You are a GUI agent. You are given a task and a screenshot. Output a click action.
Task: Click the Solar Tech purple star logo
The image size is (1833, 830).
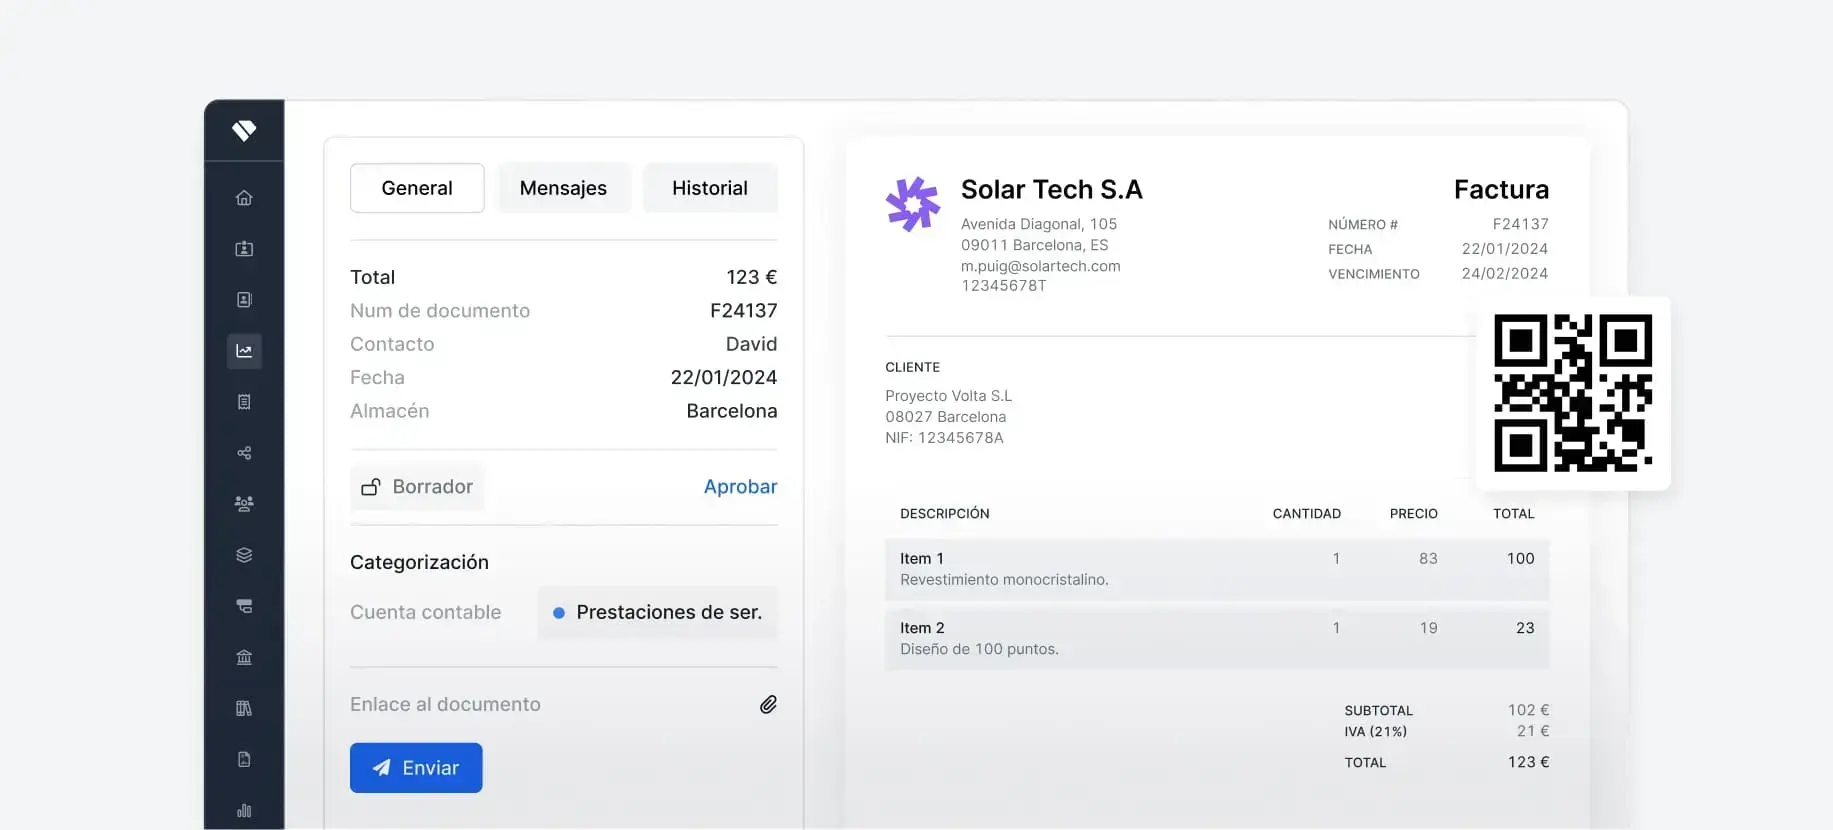click(x=912, y=205)
